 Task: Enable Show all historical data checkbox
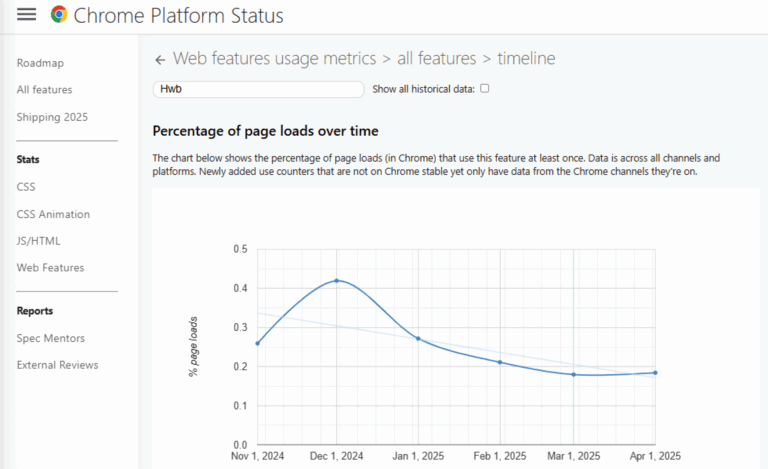point(485,89)
